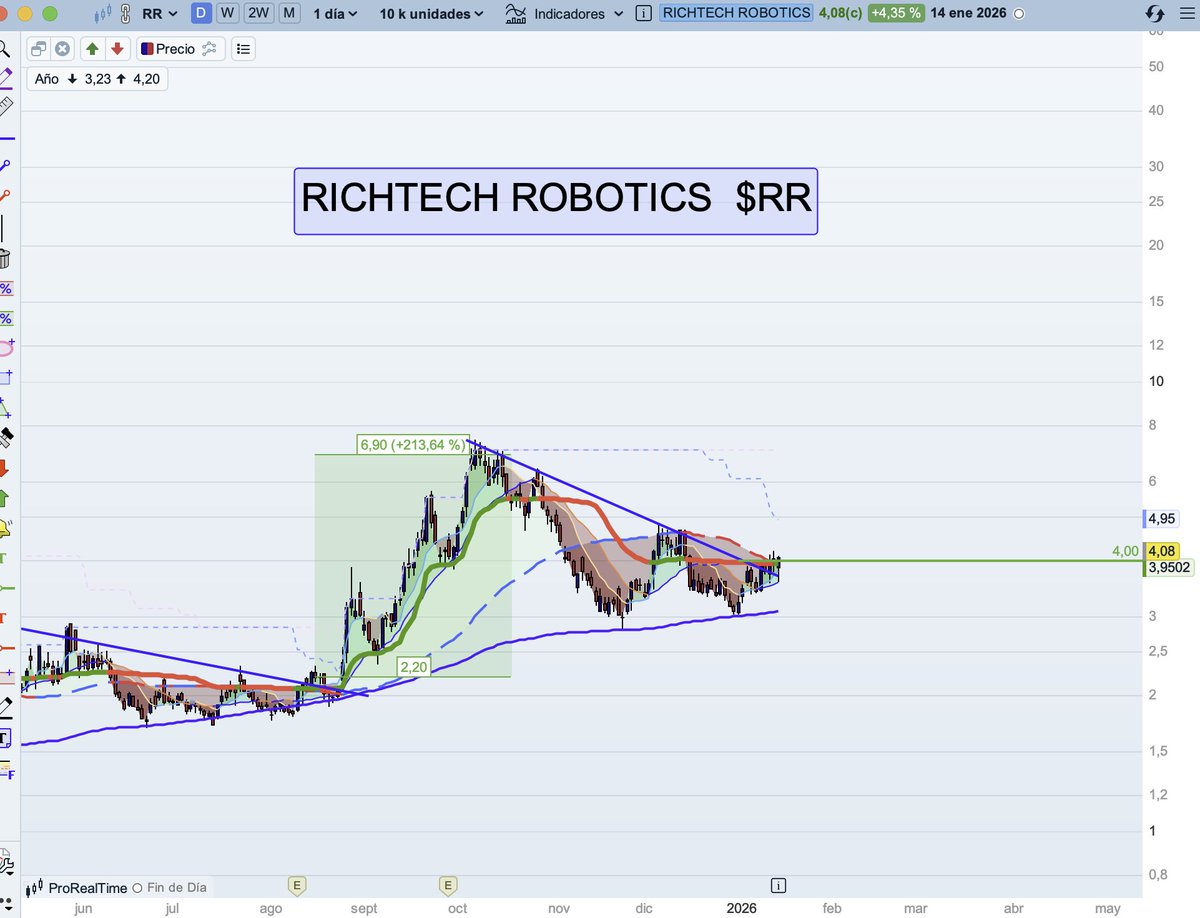The image size is (1200, 918).
Task: Open the 1 día interval dropdown
Action: click(335, 14)
